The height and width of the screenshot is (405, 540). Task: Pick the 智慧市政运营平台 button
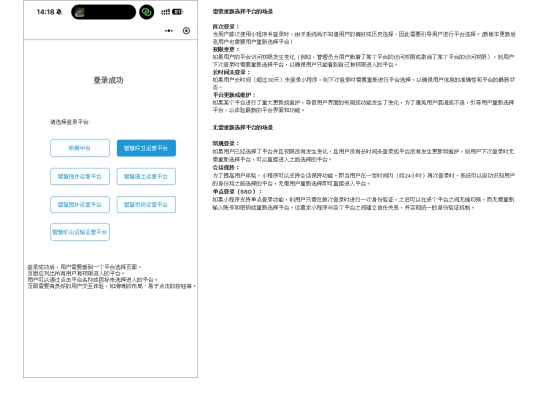click(x=146, y=205)
